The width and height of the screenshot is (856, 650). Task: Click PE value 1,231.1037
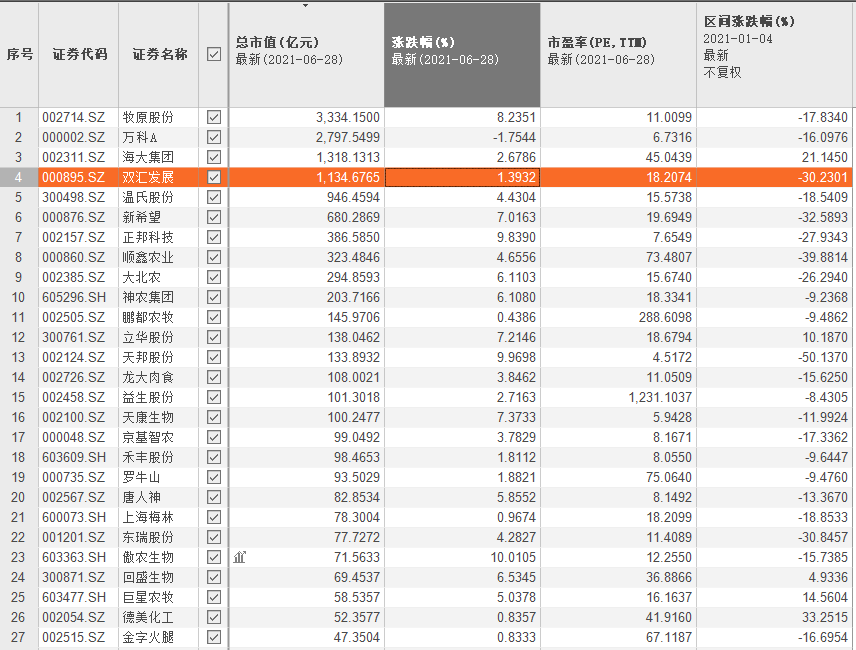coord(660,397)
